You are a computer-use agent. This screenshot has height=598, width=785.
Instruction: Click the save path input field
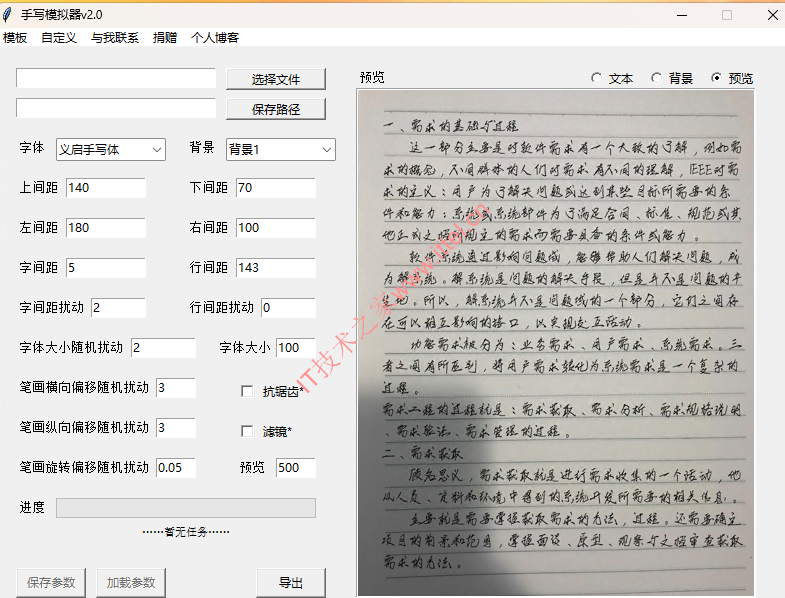coord(116,108)
